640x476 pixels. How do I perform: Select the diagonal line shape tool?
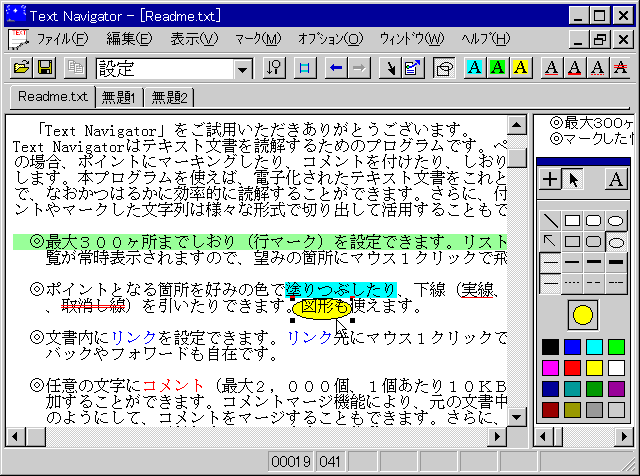click(x=550, y=221)
